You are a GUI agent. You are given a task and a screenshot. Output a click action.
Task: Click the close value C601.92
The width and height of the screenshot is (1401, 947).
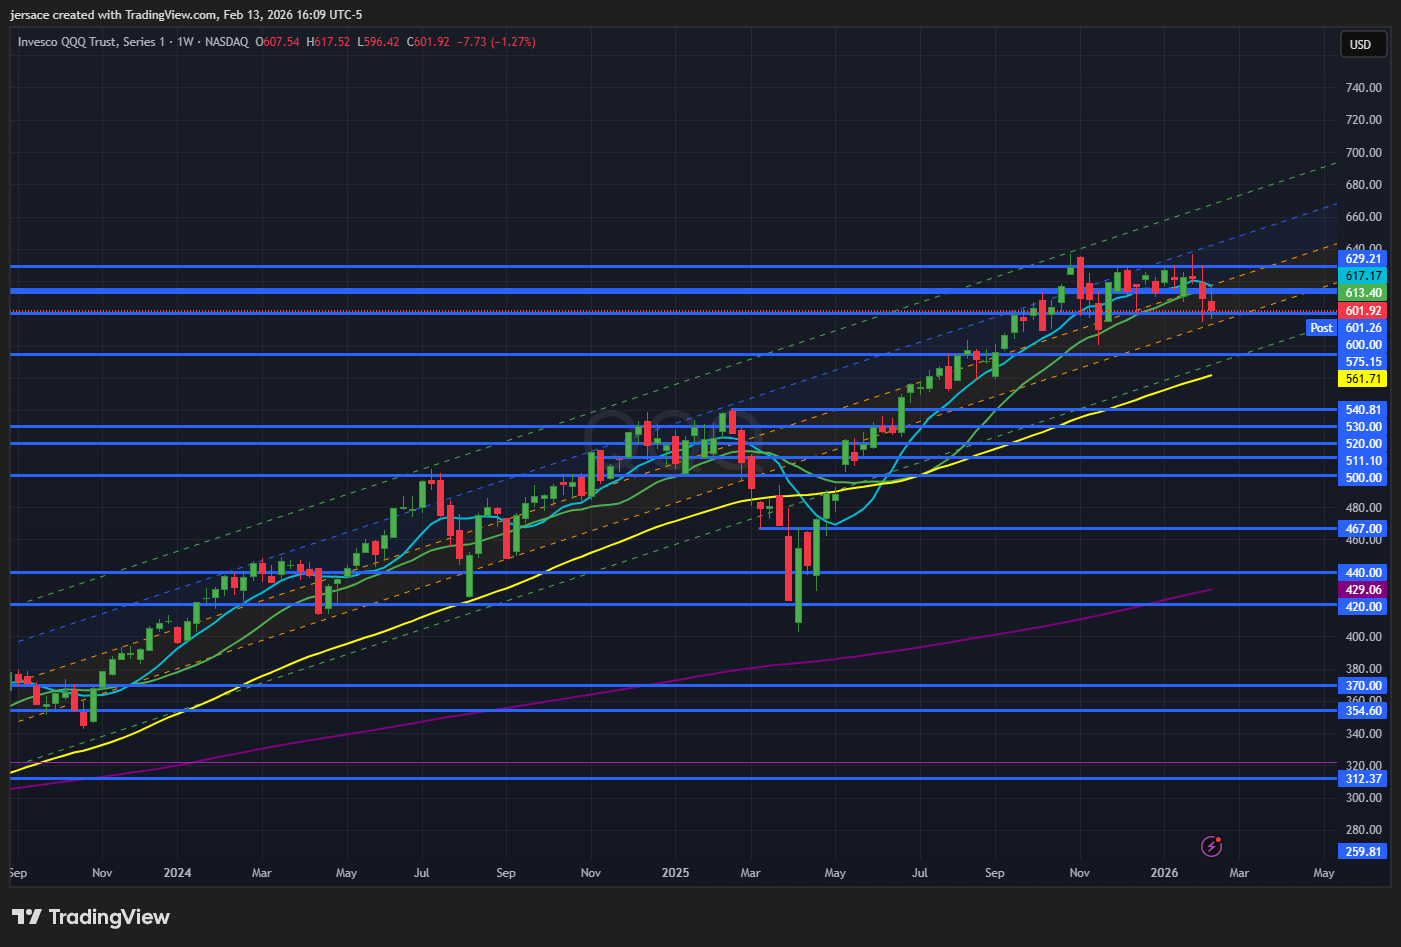click(x=428, y=42)
